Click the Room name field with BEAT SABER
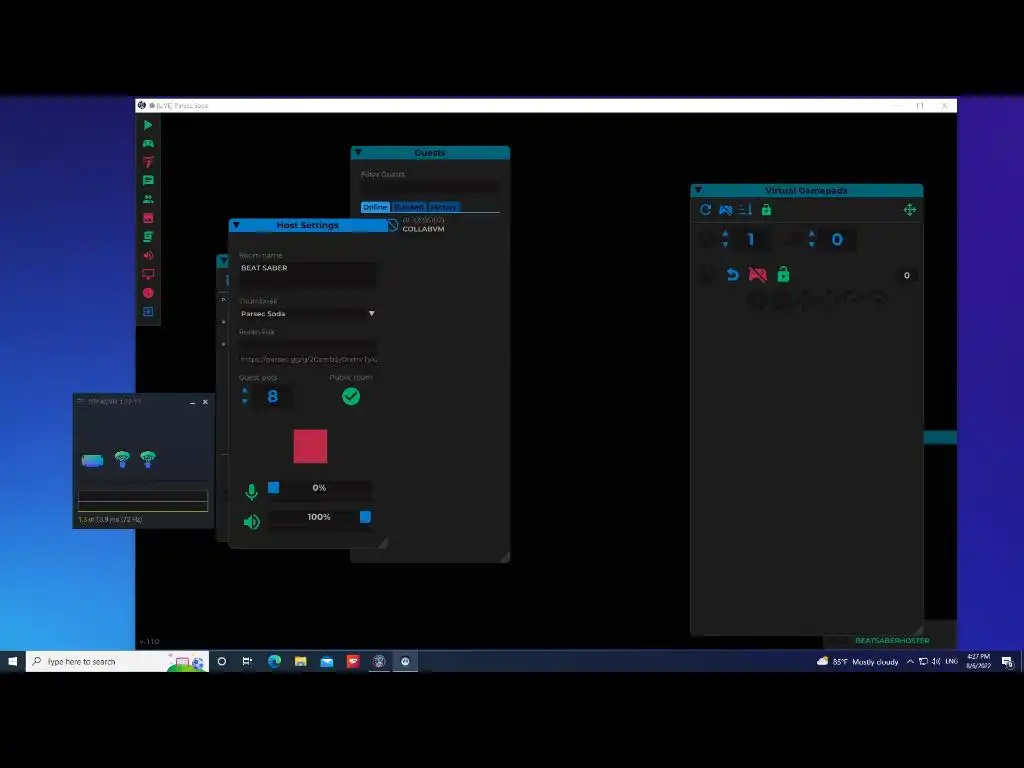 coord(308,275)
